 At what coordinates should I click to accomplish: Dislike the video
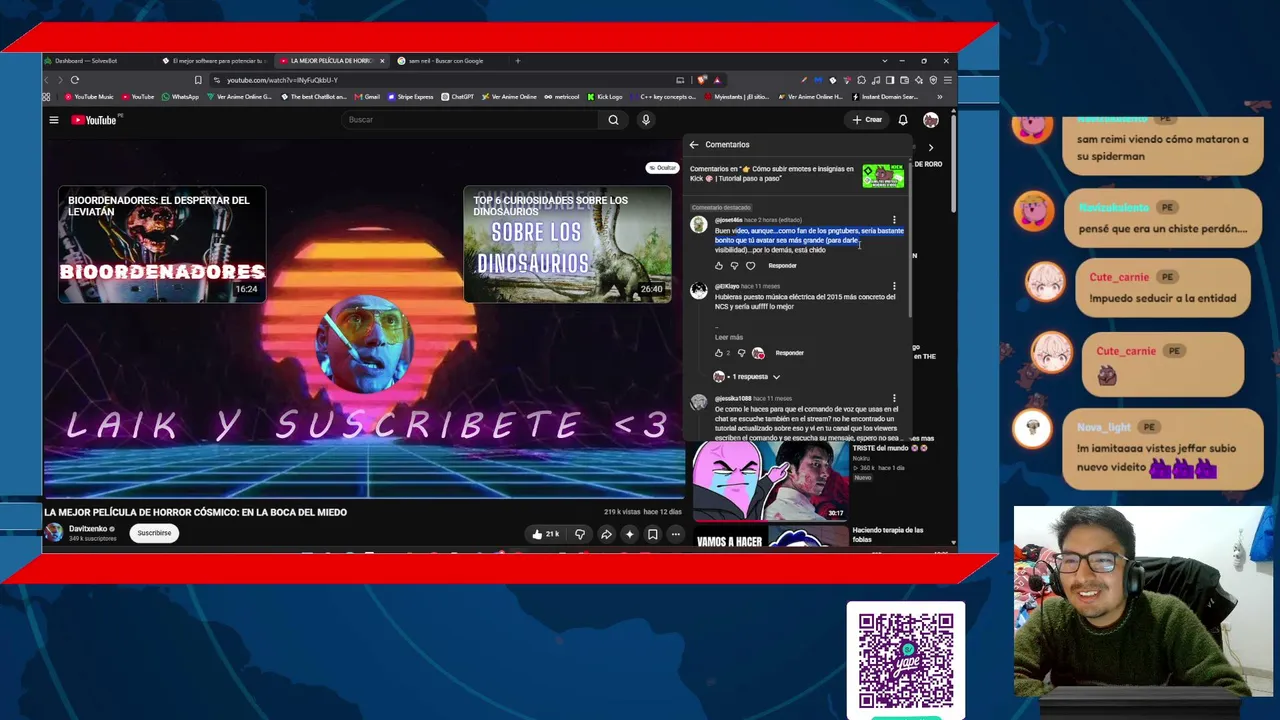(580, 534)
